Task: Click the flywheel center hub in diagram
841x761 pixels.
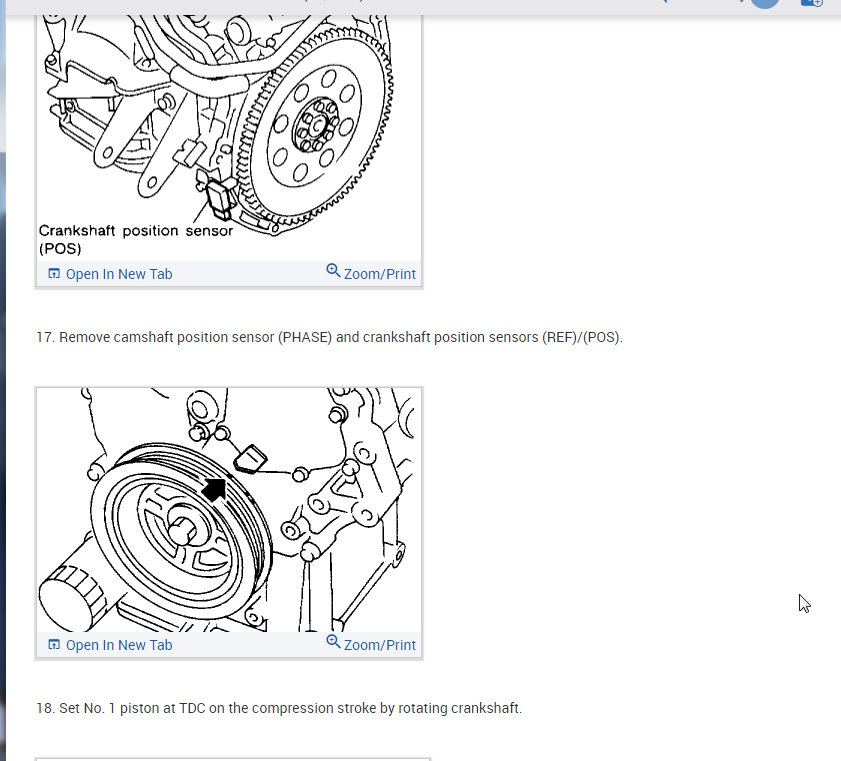Action: click(x=317, y=126)
